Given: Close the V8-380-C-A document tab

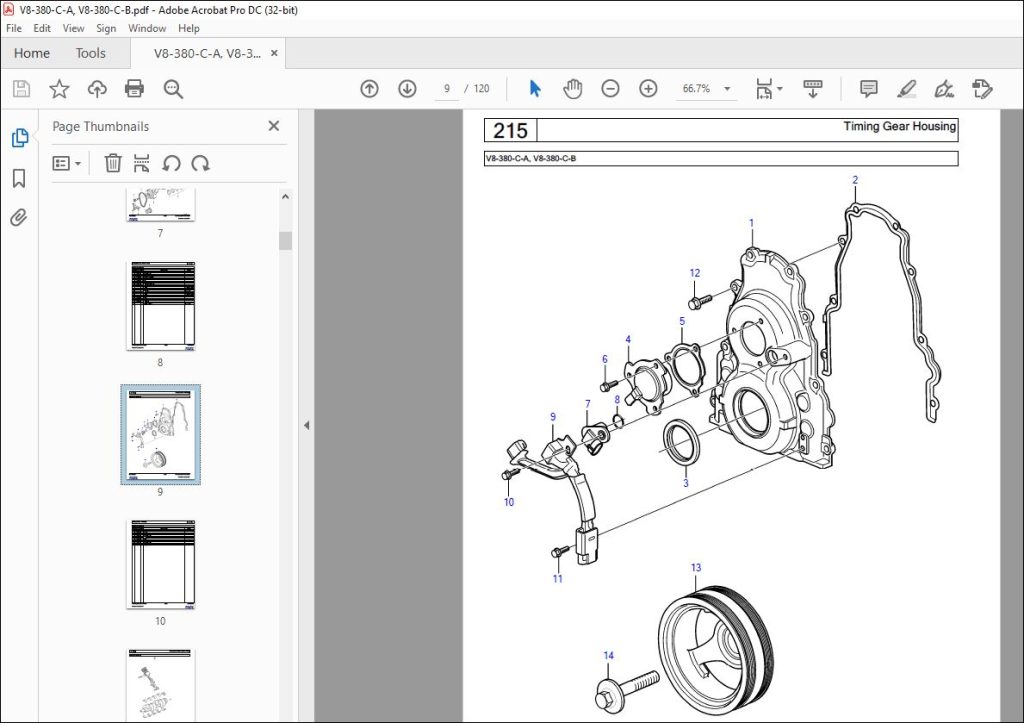Looking at the screenshot, I should pos(274,54).
